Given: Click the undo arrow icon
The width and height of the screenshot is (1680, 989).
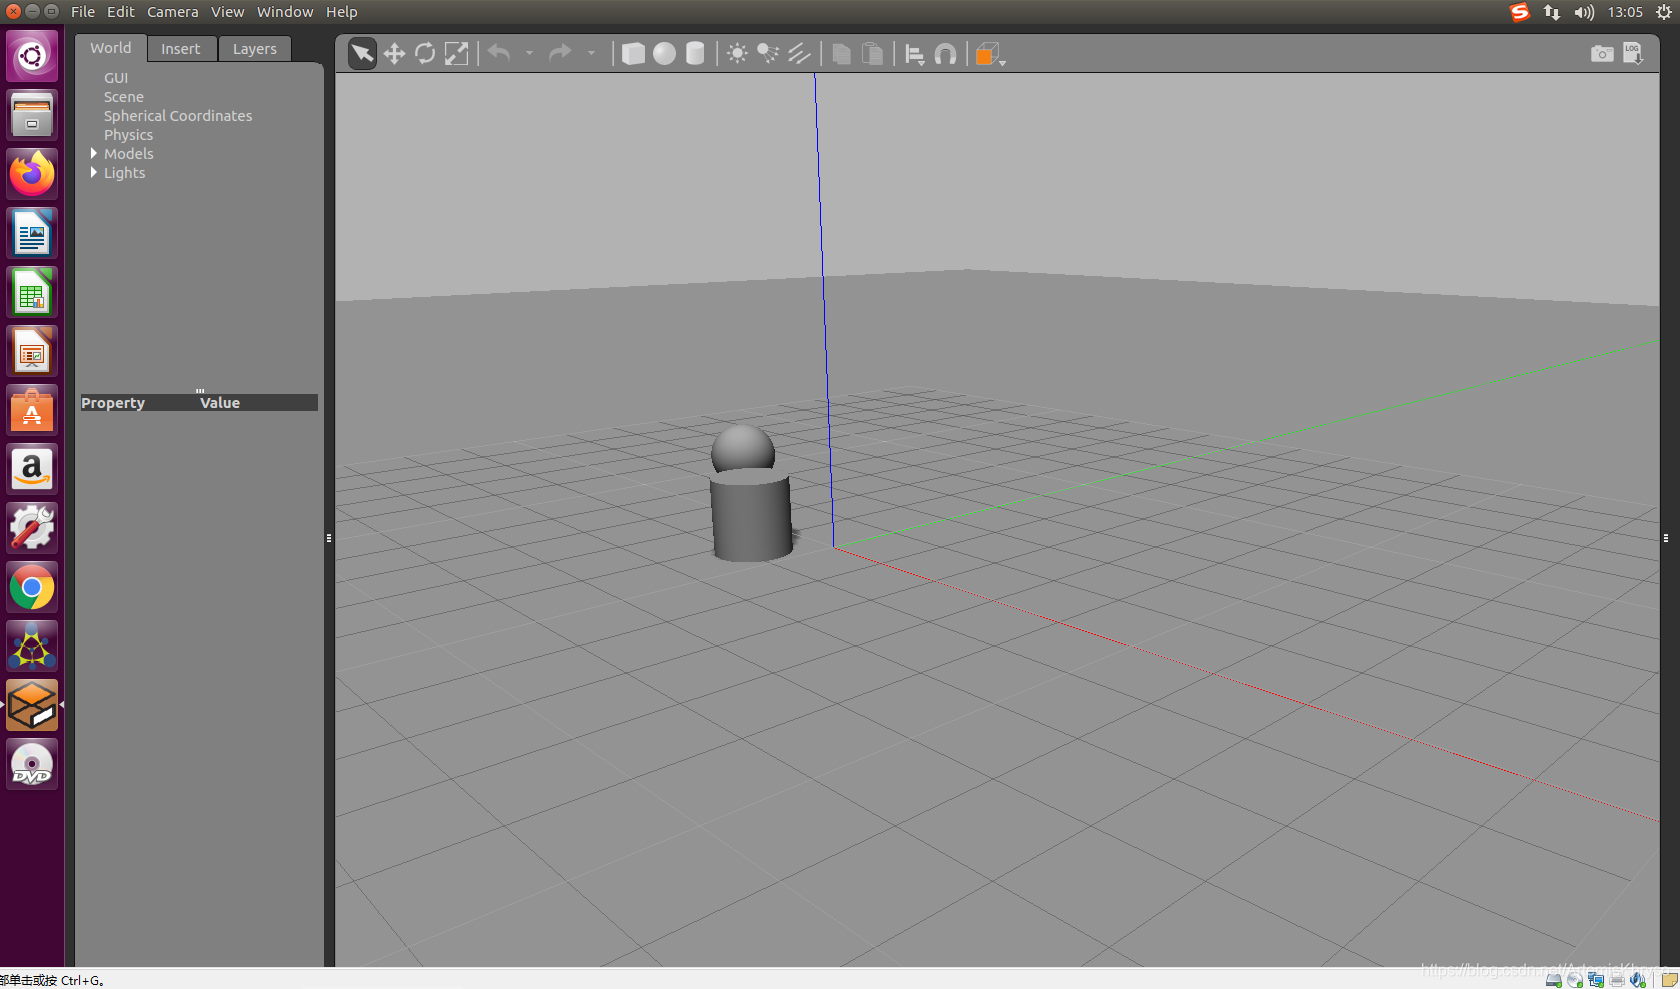Looking at the screenshot, I should [499, 53].
